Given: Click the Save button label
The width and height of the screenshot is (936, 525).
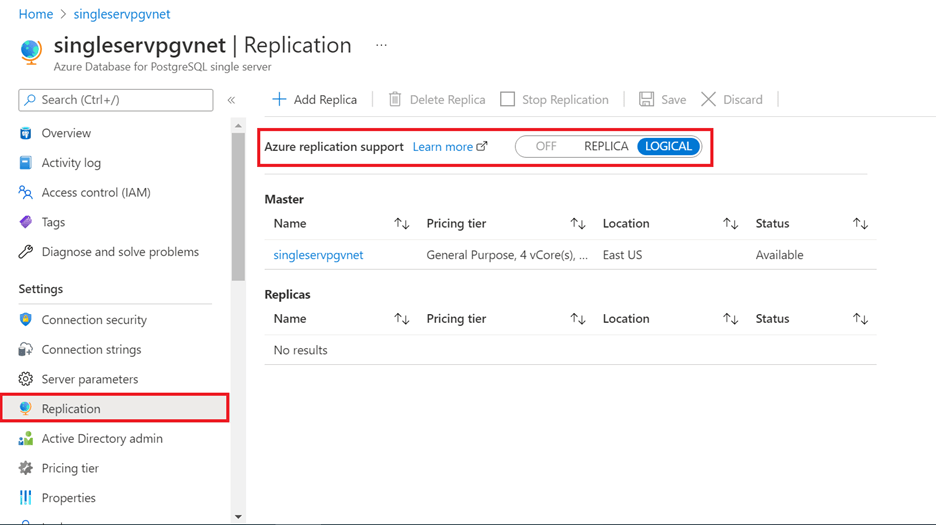Looking at the screenshot, I should tap(673, 100).
